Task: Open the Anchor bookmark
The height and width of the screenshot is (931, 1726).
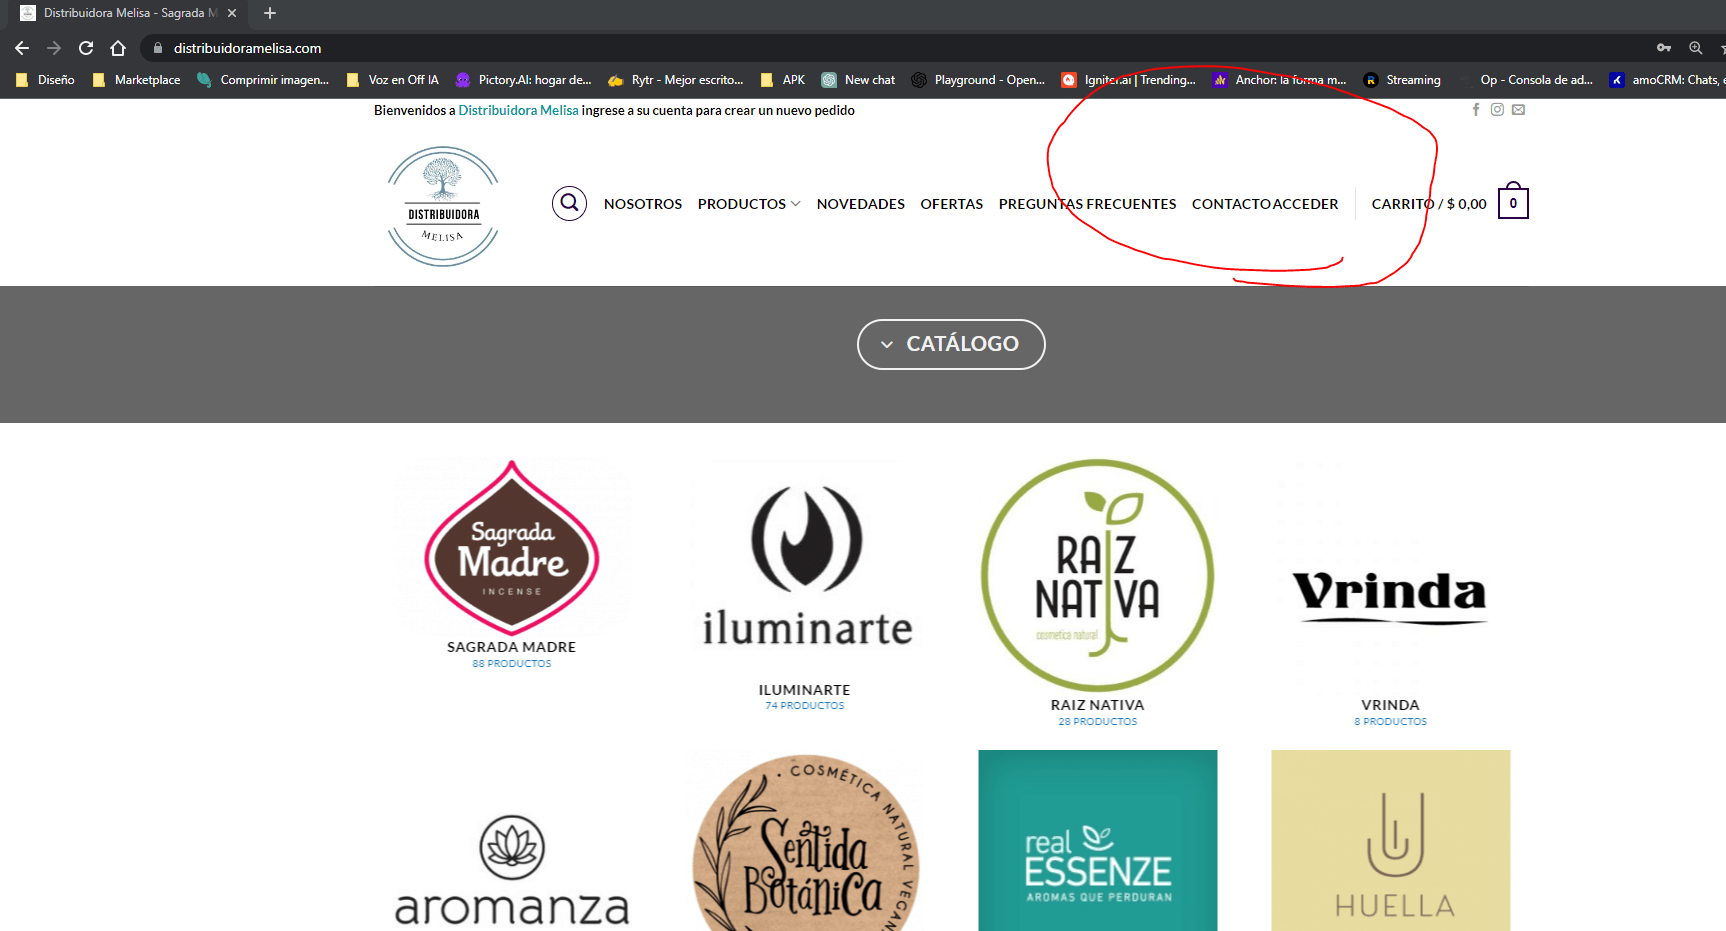Action: click(x=1279, y=80)
